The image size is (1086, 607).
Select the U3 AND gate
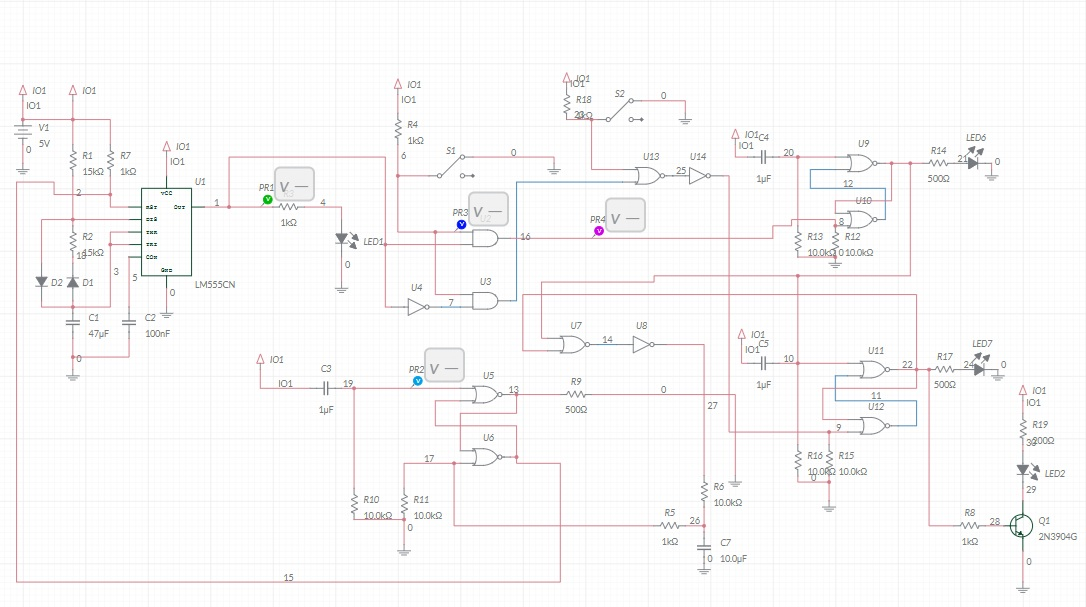pos(485,301)
